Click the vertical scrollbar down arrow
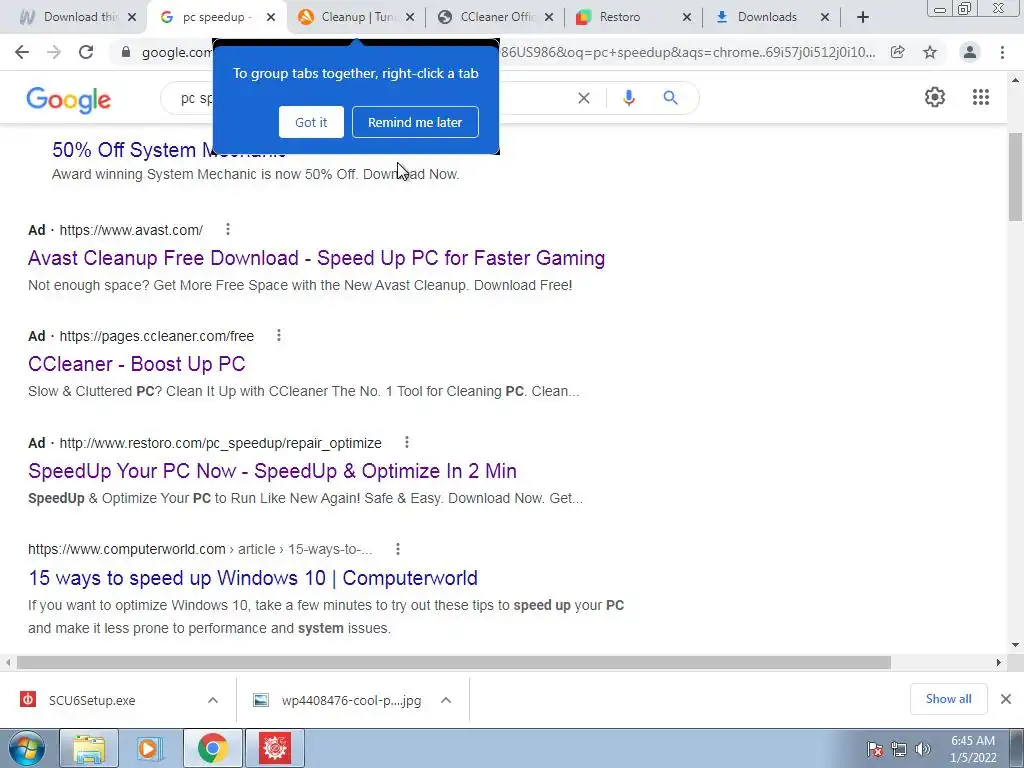 click(1015, 645)
